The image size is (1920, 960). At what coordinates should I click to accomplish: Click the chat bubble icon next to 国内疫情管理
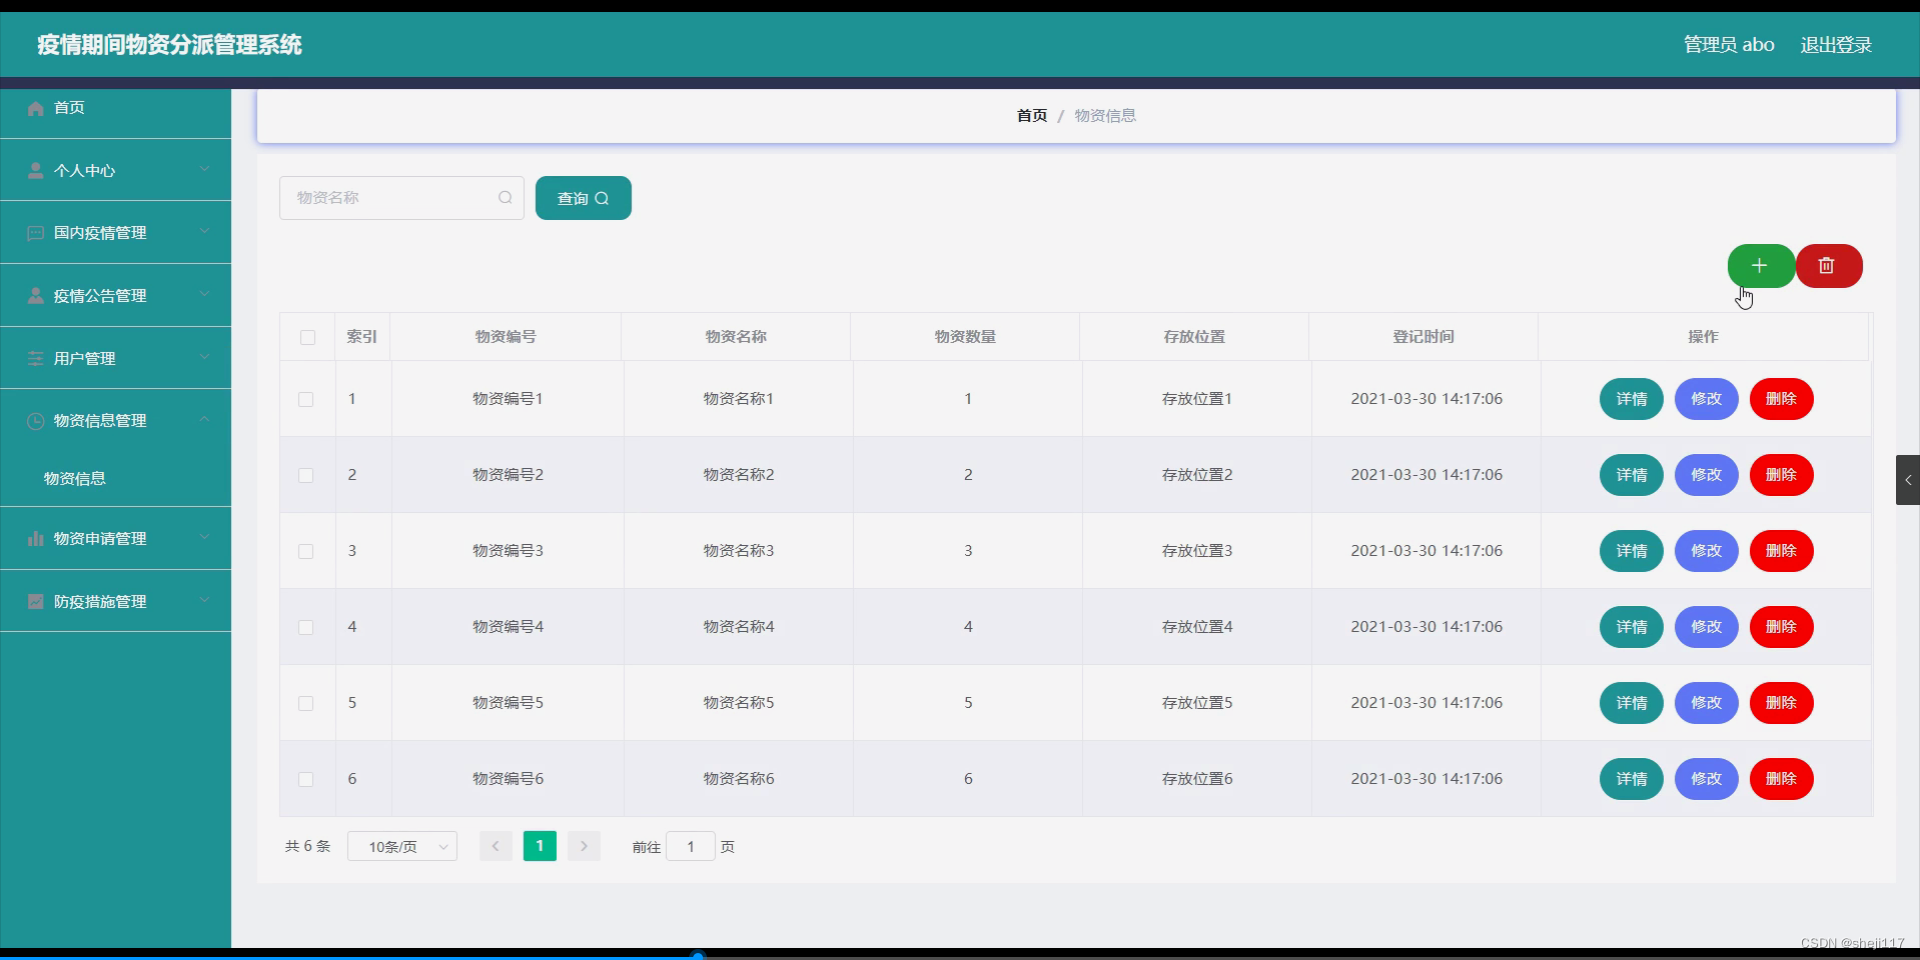36,233
